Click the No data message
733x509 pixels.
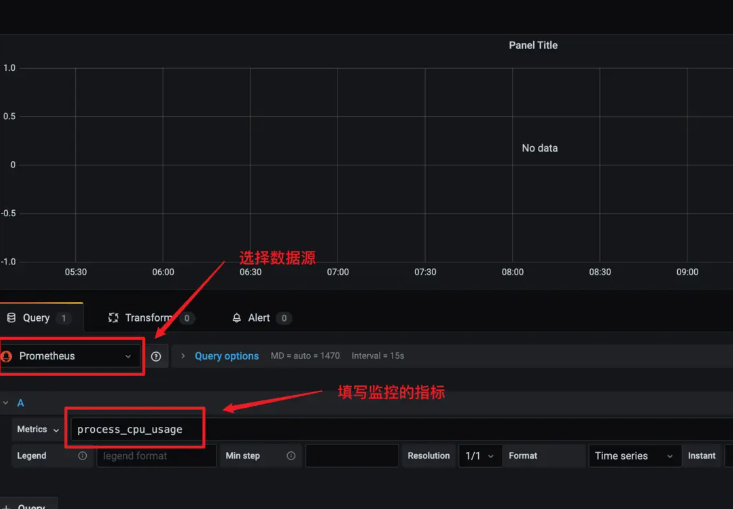click(539, 148)
